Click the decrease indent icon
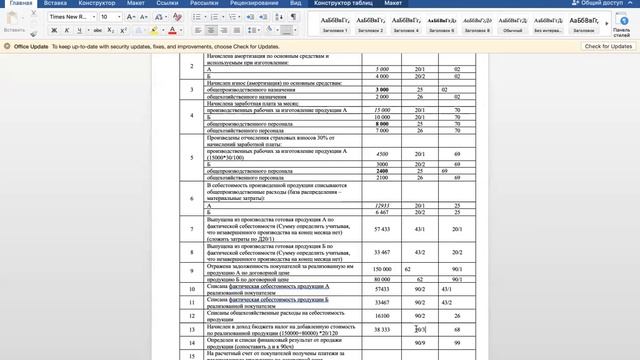The height and width of the screenshot is (360, 640). pyautogui.click(x=250, y=17)
